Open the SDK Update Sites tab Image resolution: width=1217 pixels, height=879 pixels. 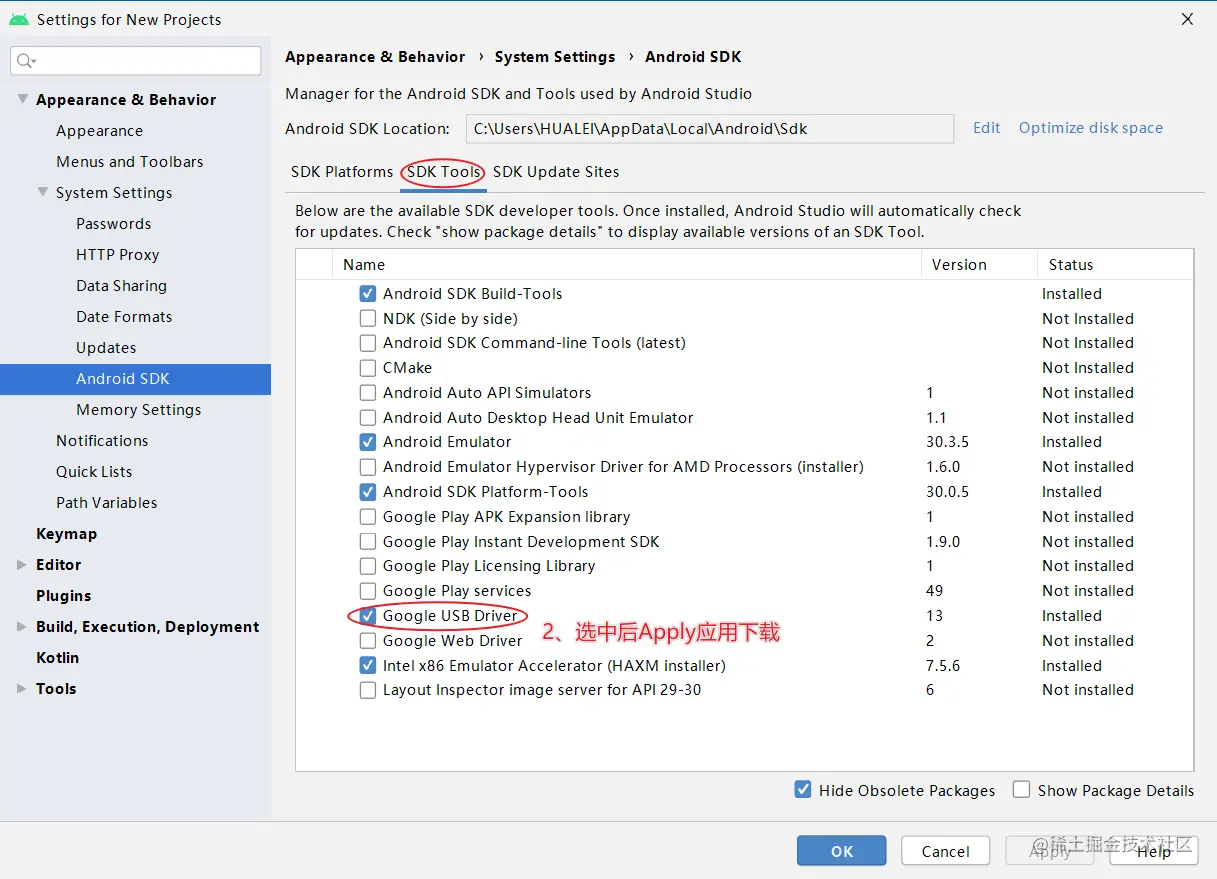pos(556,172)
